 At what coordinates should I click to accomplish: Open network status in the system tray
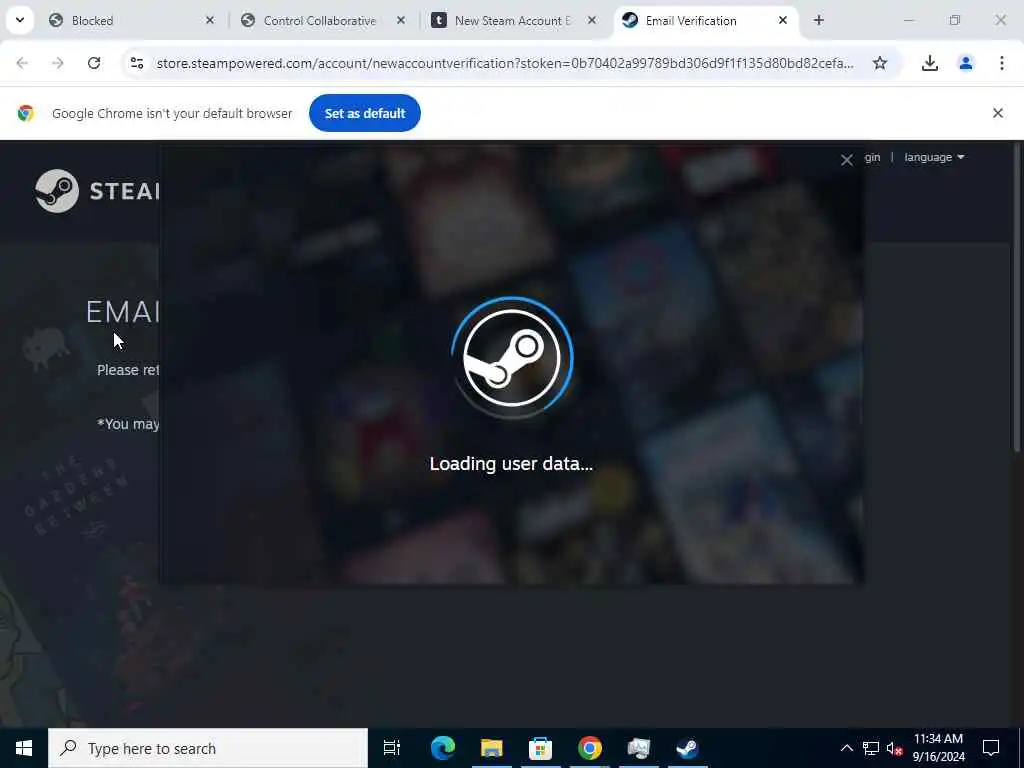[x=871, y=748]
